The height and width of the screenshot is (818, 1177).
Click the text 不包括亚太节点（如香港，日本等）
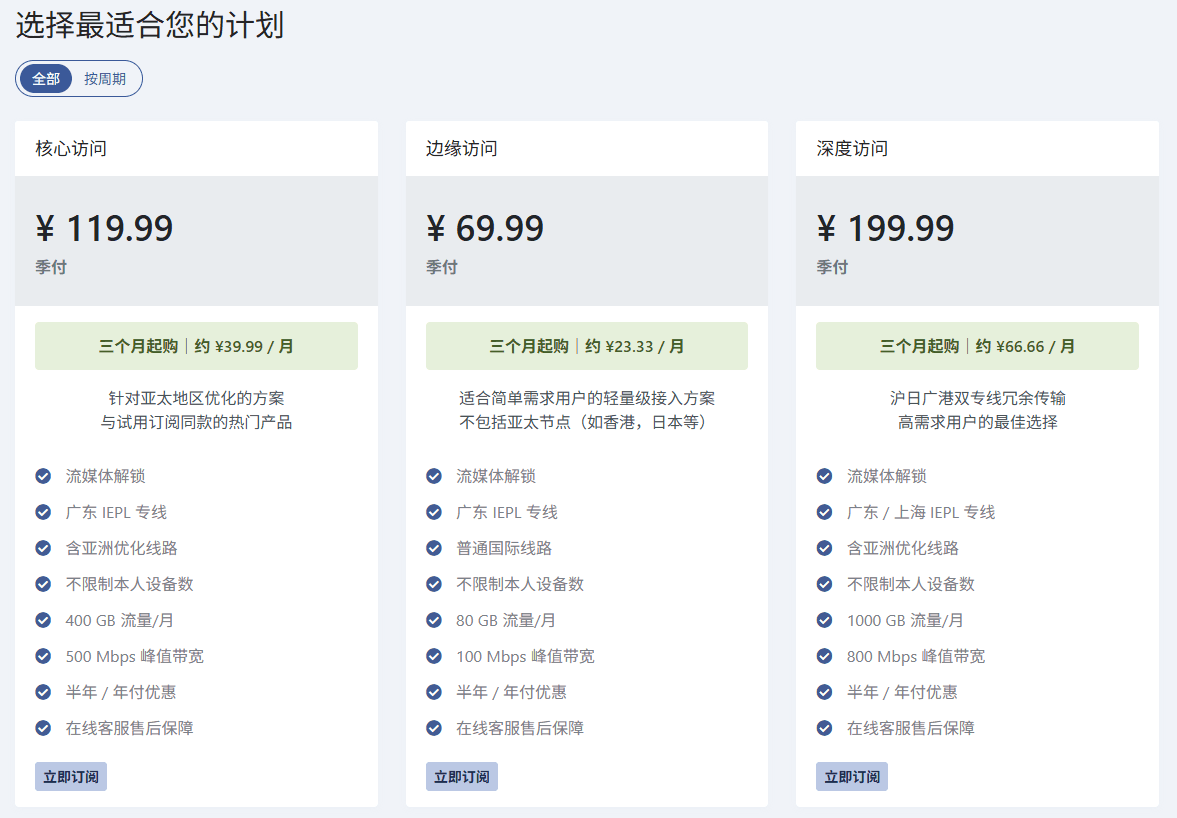pyautogui.click(x=583, y=423)
